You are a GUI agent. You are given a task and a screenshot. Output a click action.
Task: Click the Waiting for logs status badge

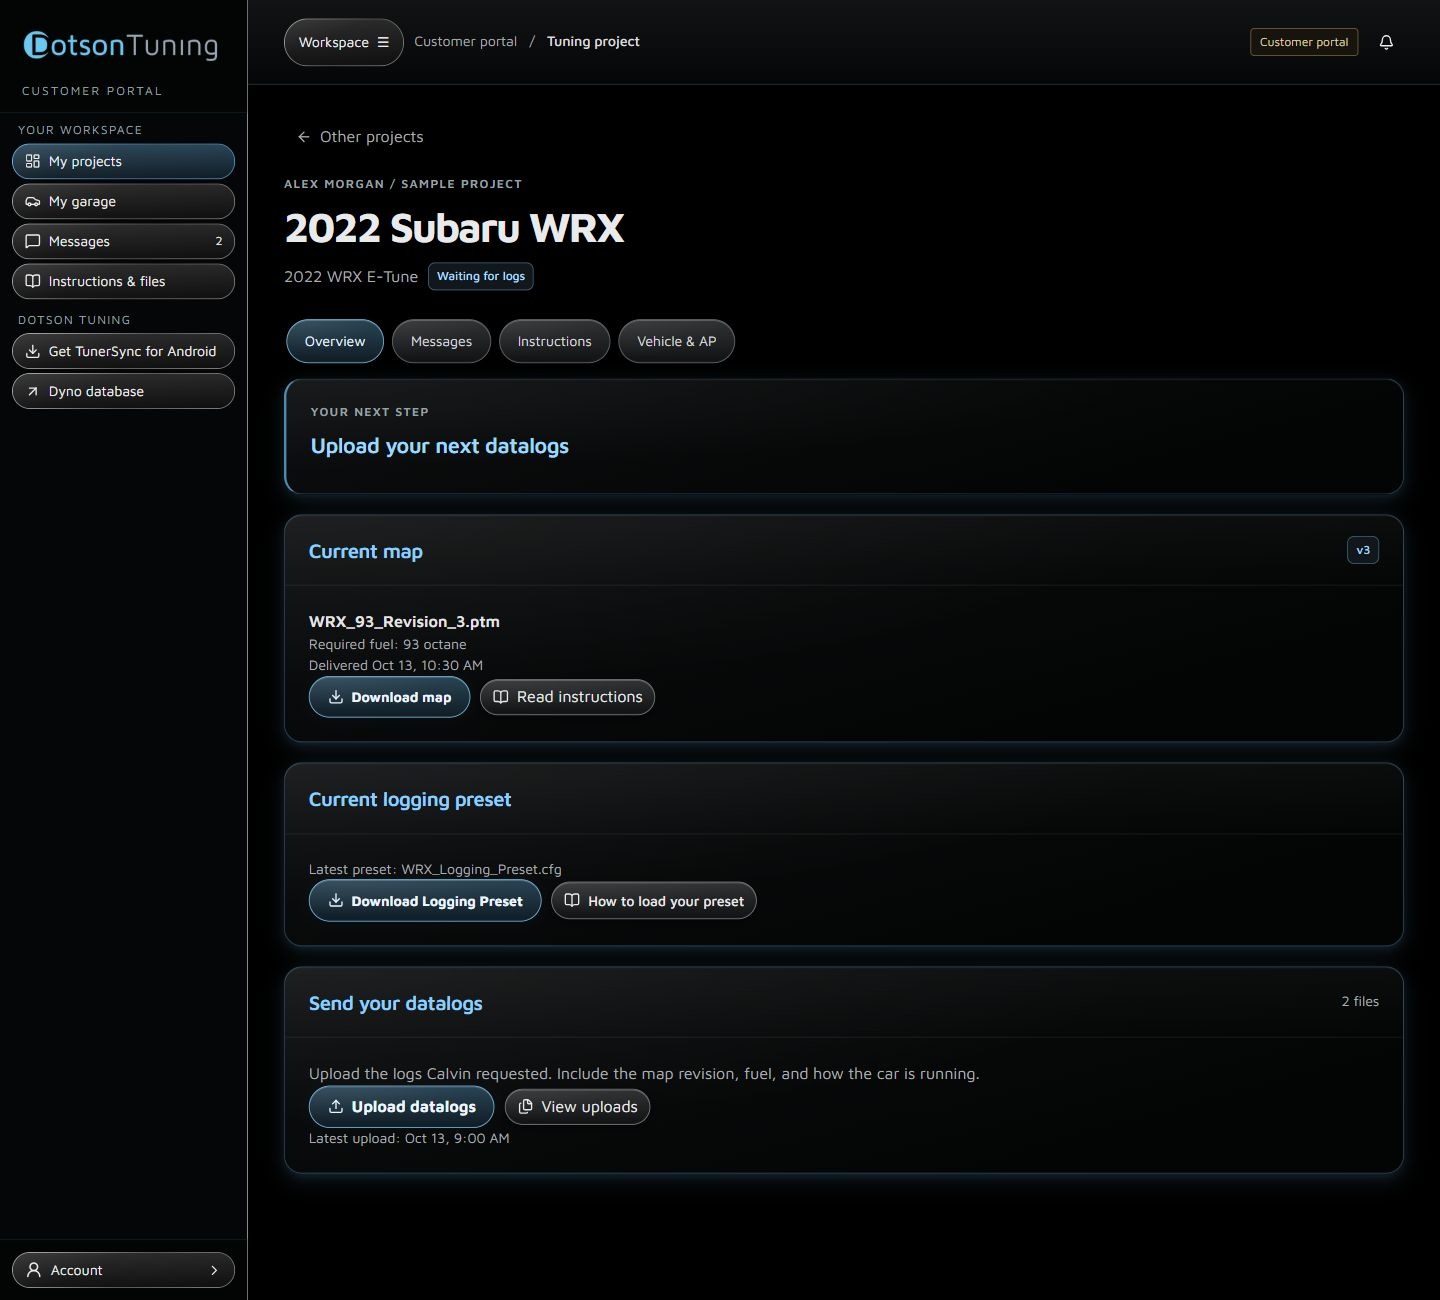481,276
